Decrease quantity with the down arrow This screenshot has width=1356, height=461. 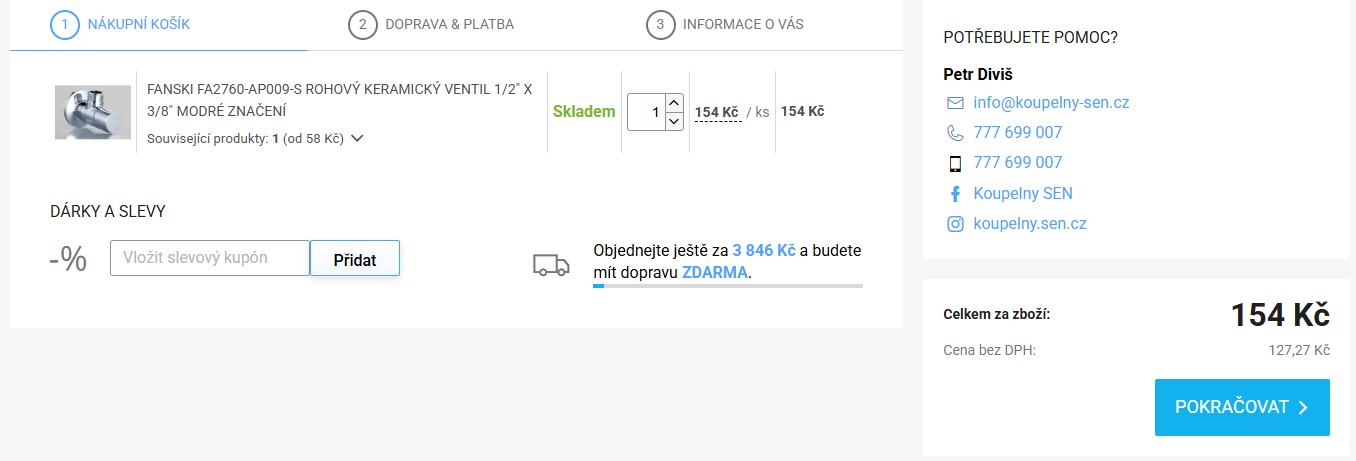tap(674, 121)
